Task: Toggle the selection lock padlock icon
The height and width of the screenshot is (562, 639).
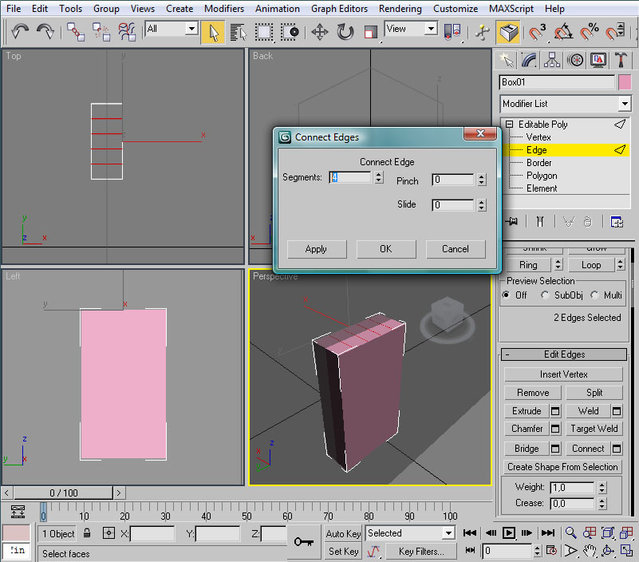Action: (x=88, y=534)
